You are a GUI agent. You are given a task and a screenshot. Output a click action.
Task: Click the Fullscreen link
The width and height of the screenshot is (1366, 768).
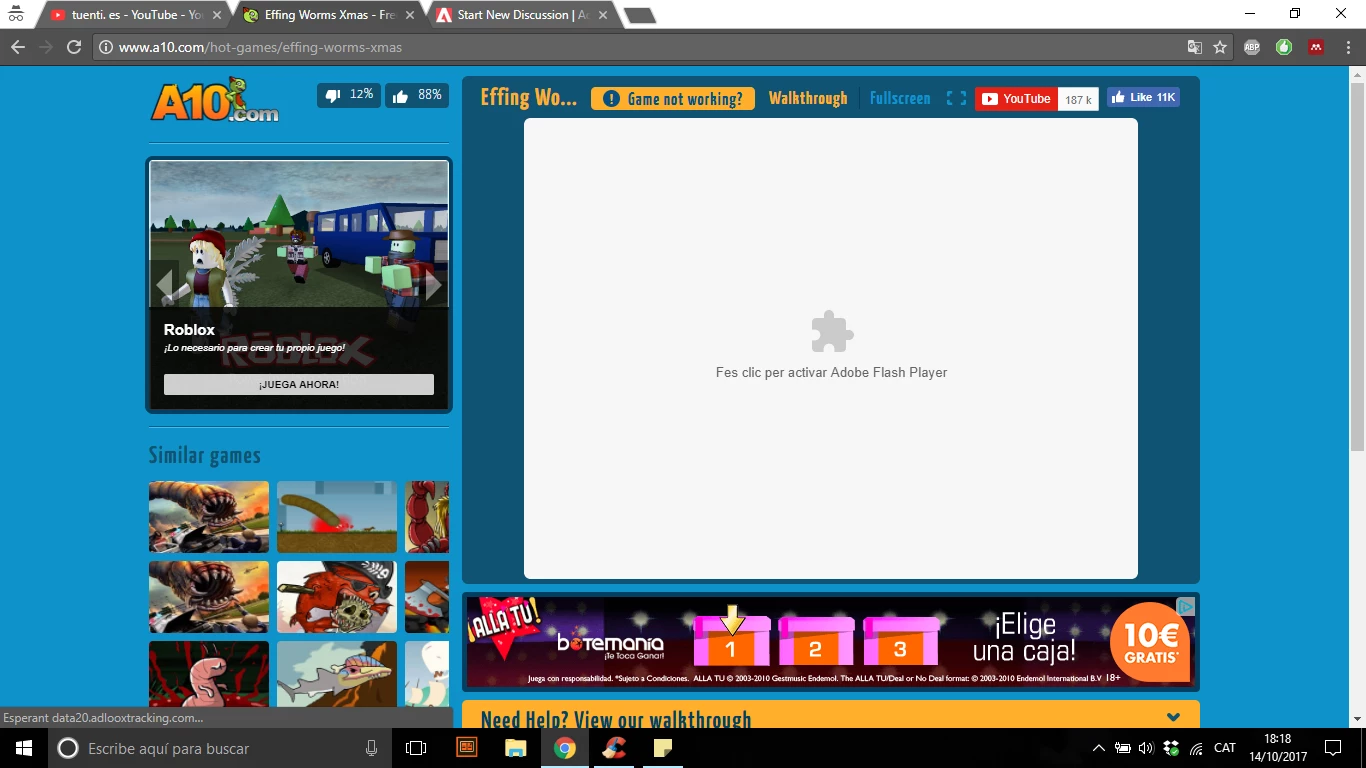(900, 98)
